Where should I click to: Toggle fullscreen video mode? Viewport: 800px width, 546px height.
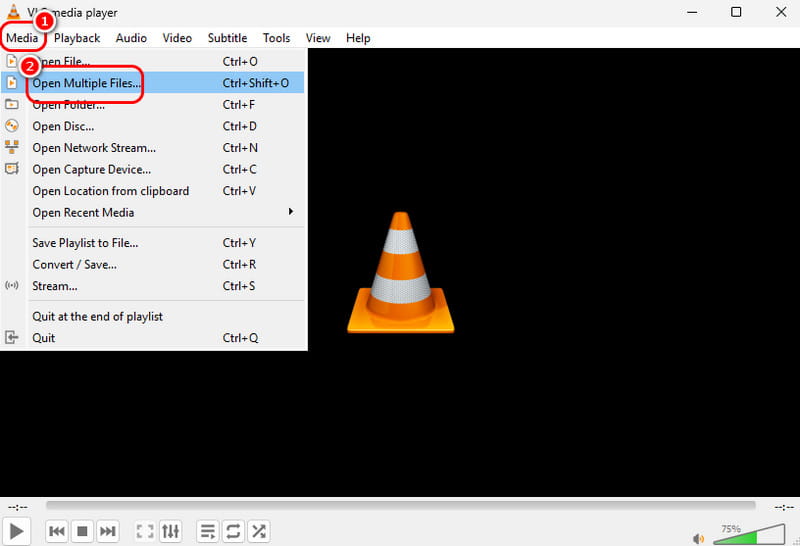[x=145, y=531]
